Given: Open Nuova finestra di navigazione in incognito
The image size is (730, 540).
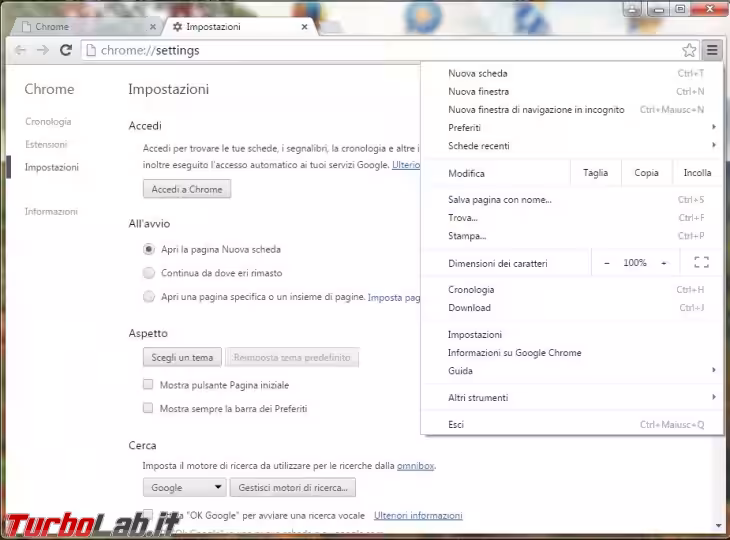Looking at the screenshot, I should 572,109.
